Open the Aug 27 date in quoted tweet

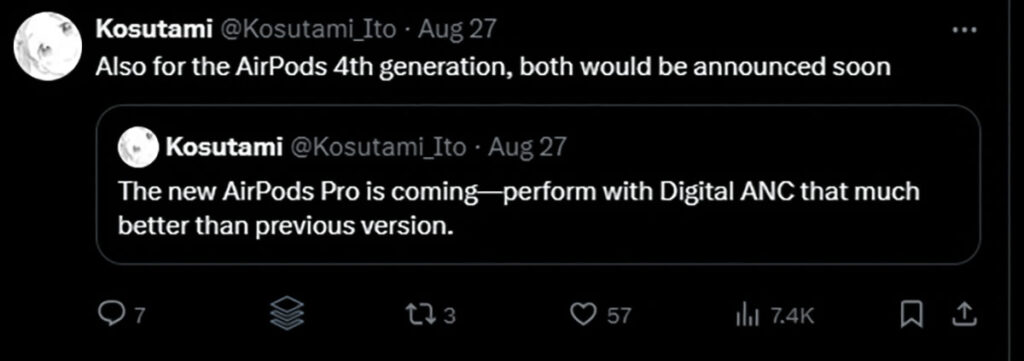tap(528, 148)
